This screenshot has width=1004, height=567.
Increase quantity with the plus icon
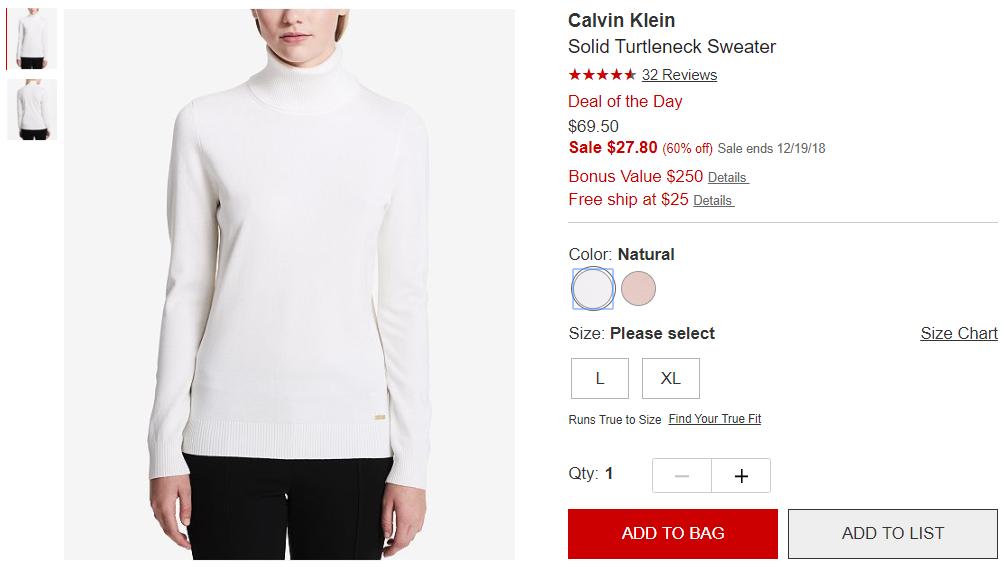pyautogui.click(x=741, y=475)
